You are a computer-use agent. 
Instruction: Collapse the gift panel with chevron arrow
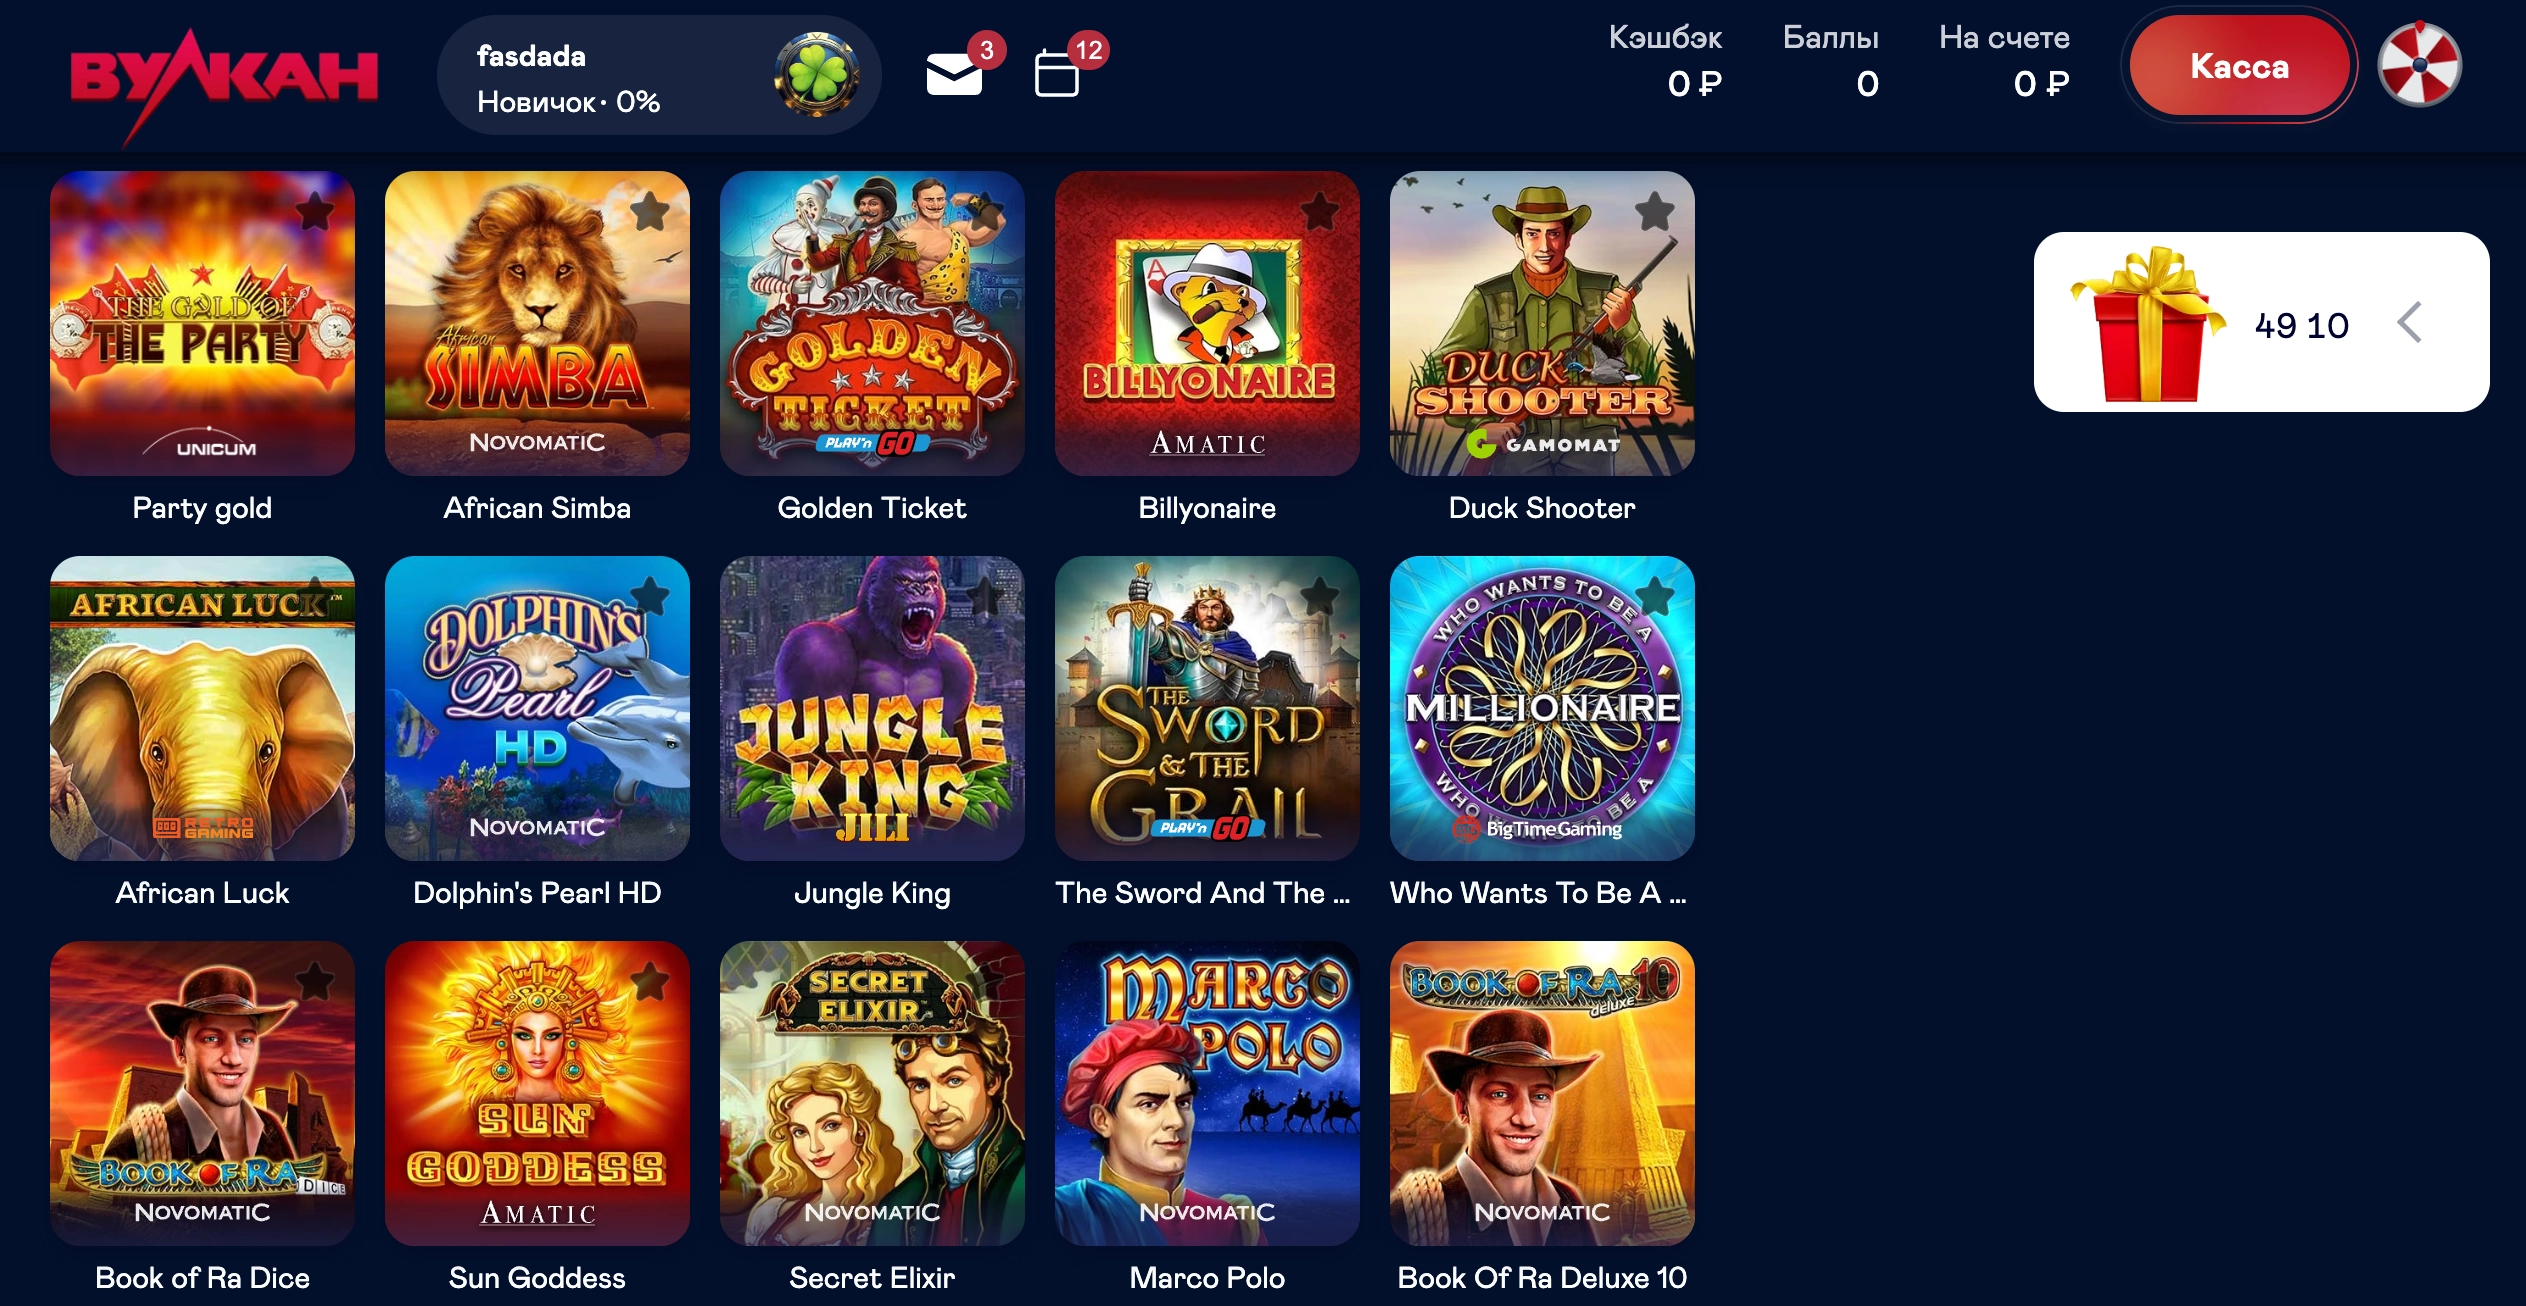click(2410, 322)
